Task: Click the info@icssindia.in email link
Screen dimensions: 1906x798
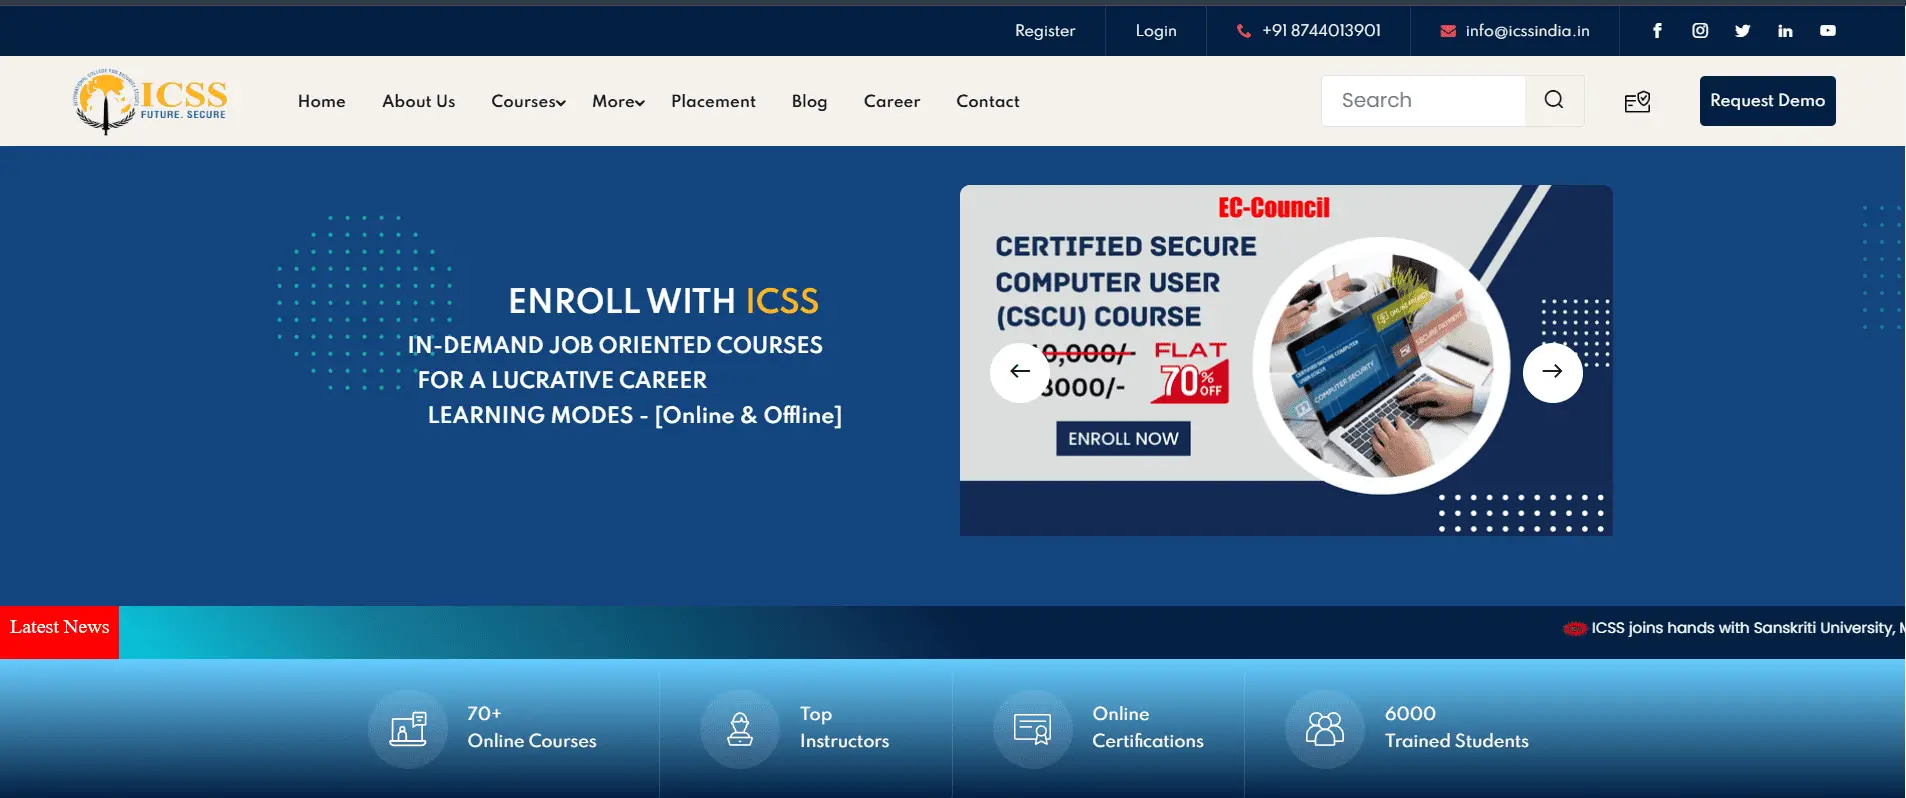Action: pyautogui.click(x=1526, y=31)
